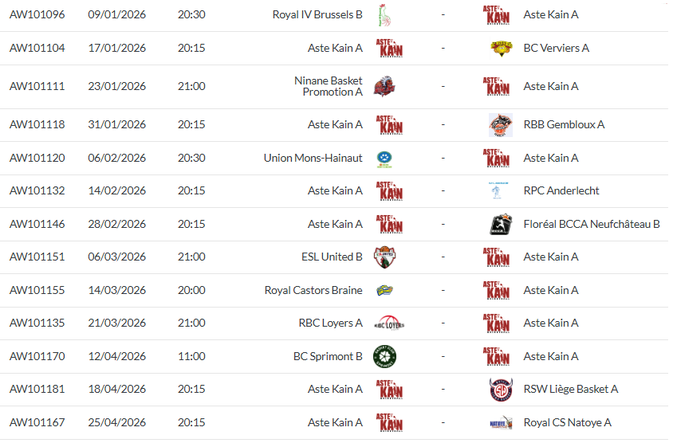The image size is (677, 443).
Task: Open the RPC Anderlecht team logo
Action: pos(500,191)
